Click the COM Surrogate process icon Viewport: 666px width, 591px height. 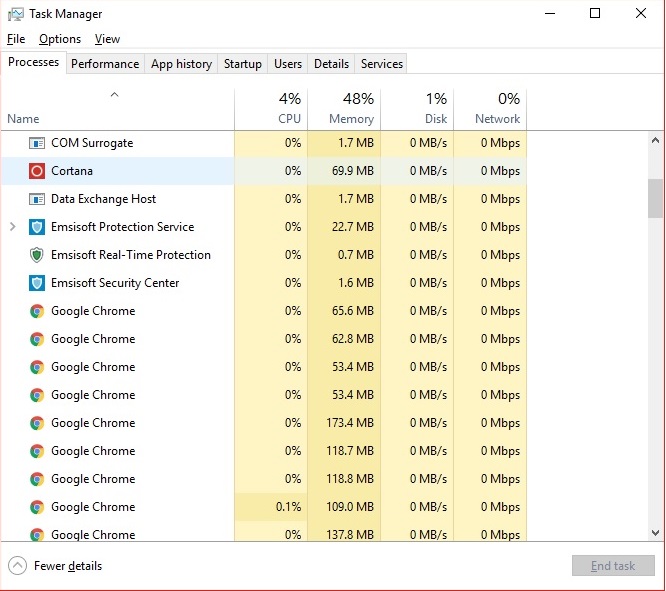tap(37, 143)
